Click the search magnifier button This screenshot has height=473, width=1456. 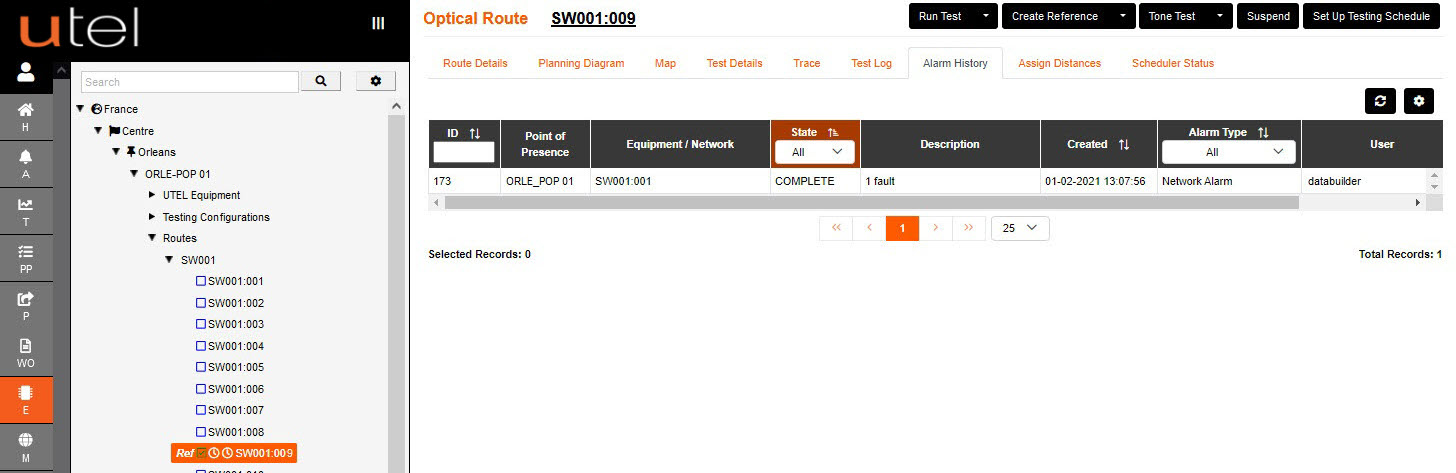tap(321, 81)
